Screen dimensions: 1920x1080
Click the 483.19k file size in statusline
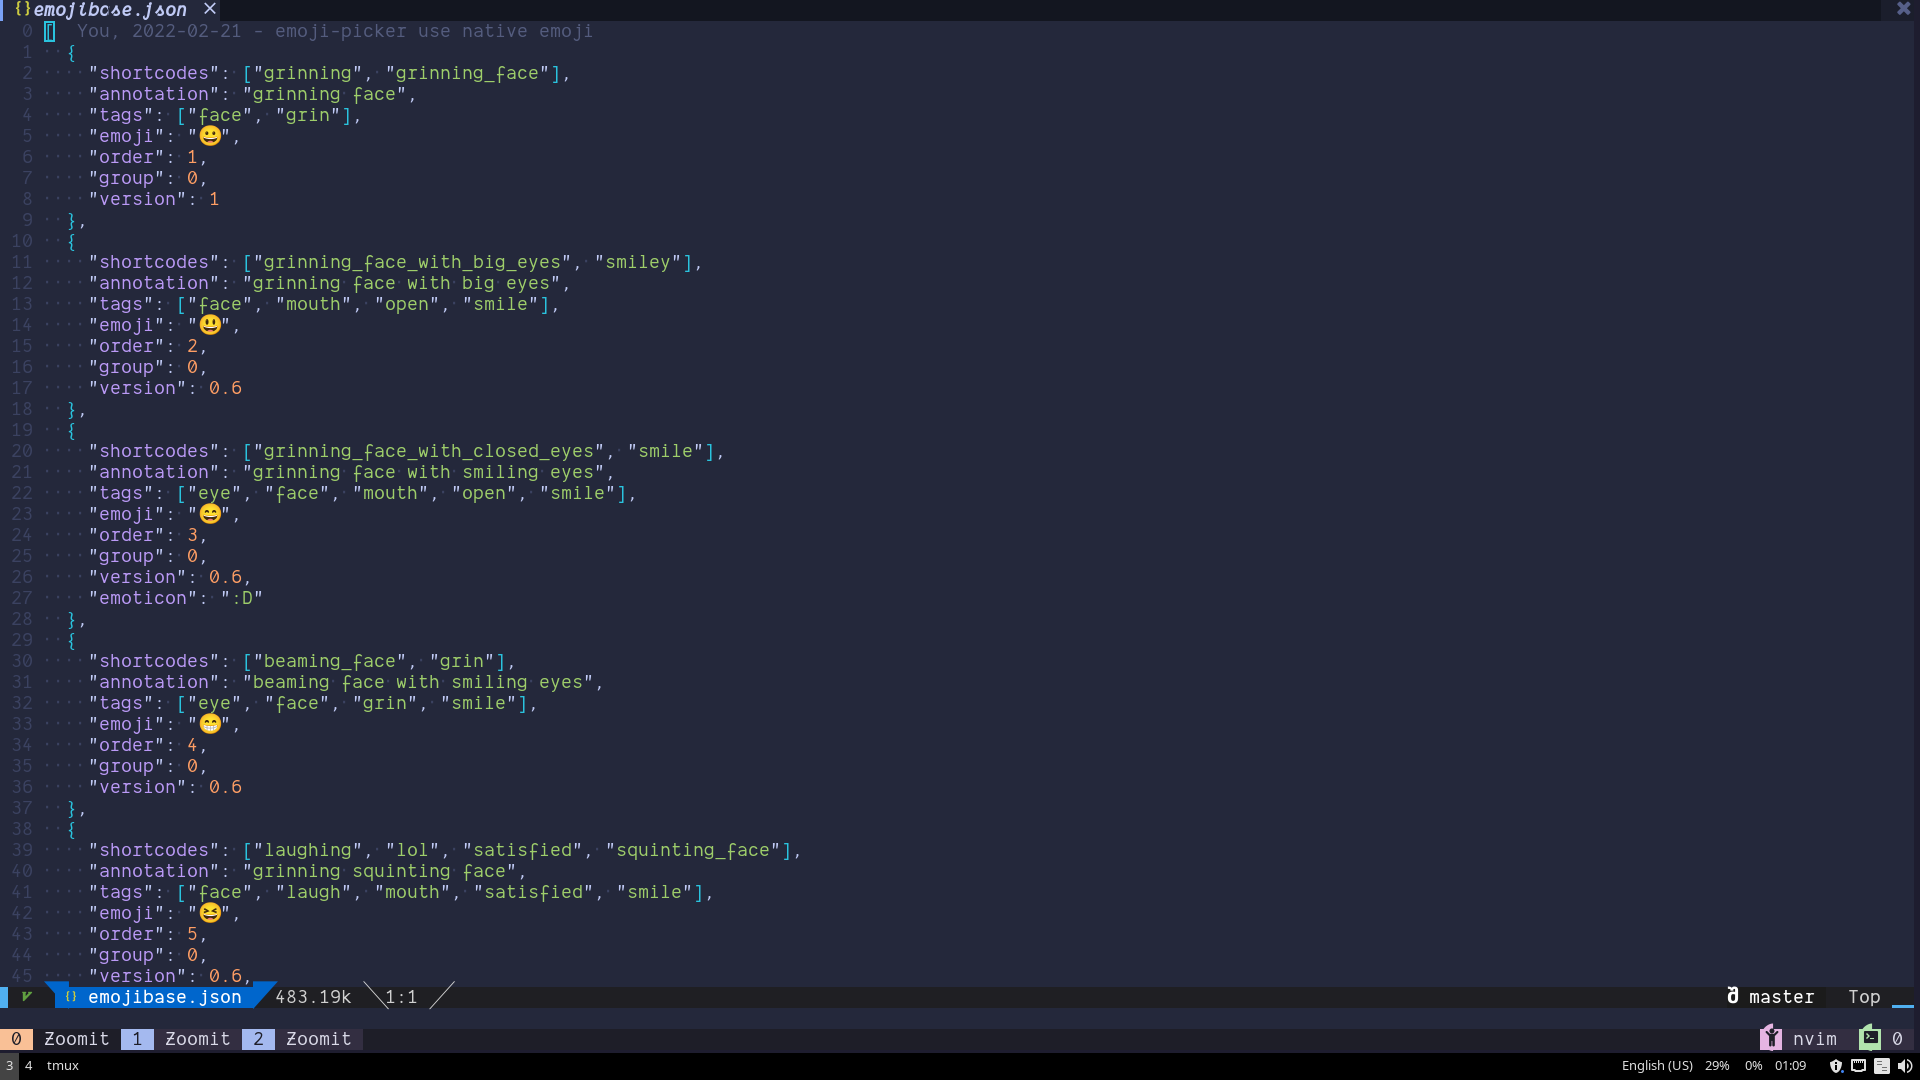[x=313, y=997]
